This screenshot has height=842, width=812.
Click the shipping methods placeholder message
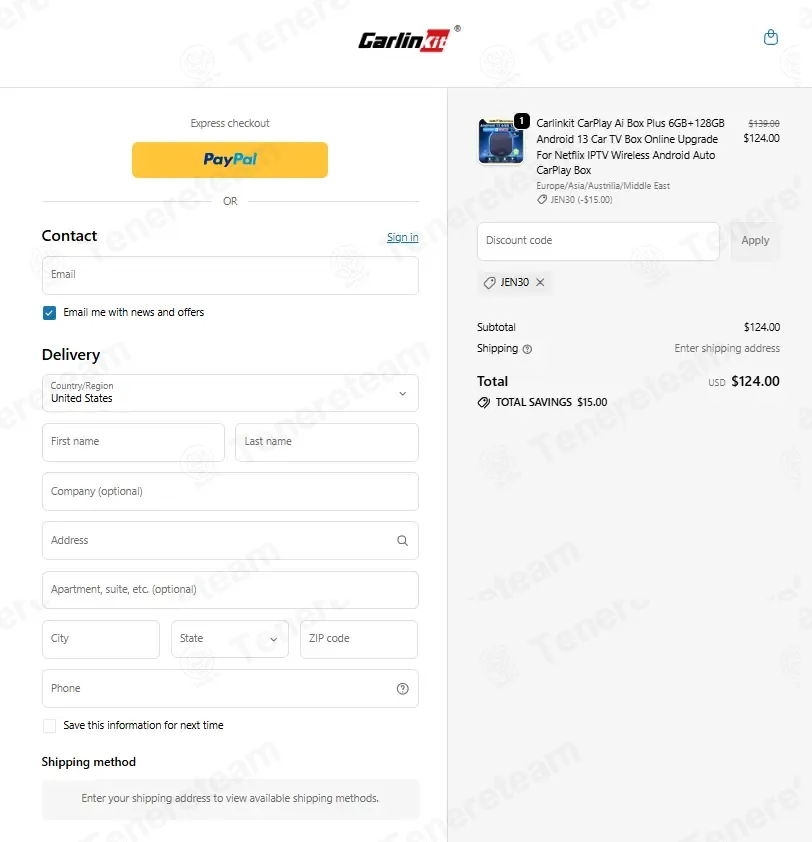(x=230, y=799)
